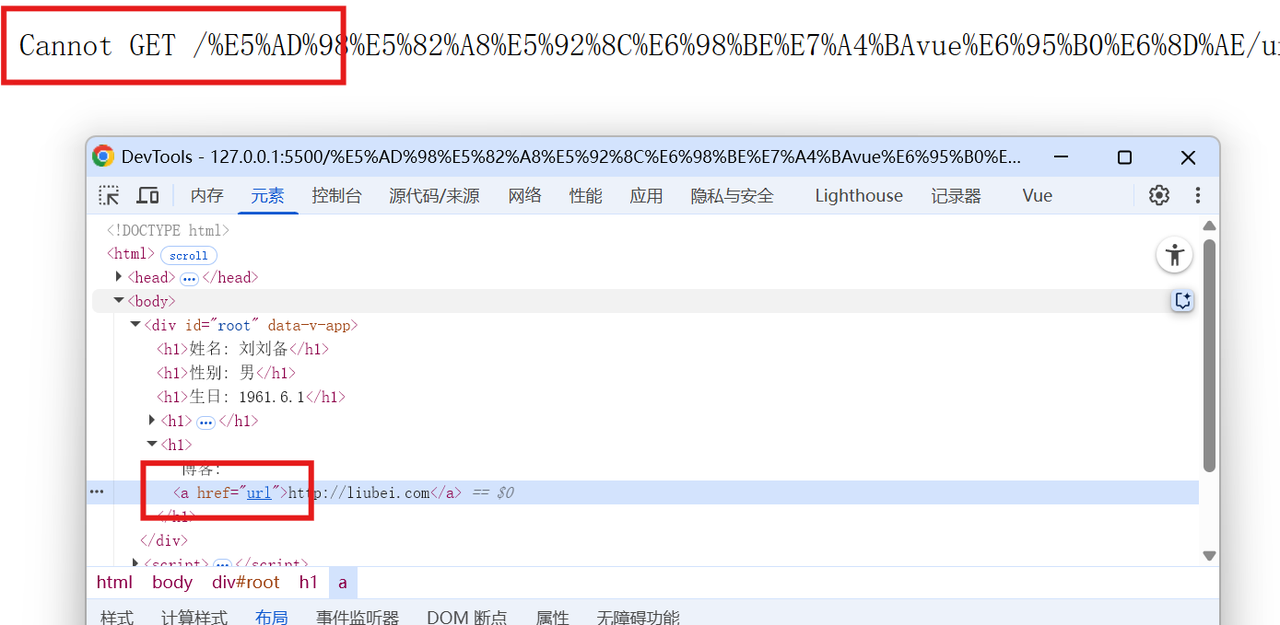This screenshot has width=1280, height=625.
Task: Open the 性能 tab
Action: [586, 196]
